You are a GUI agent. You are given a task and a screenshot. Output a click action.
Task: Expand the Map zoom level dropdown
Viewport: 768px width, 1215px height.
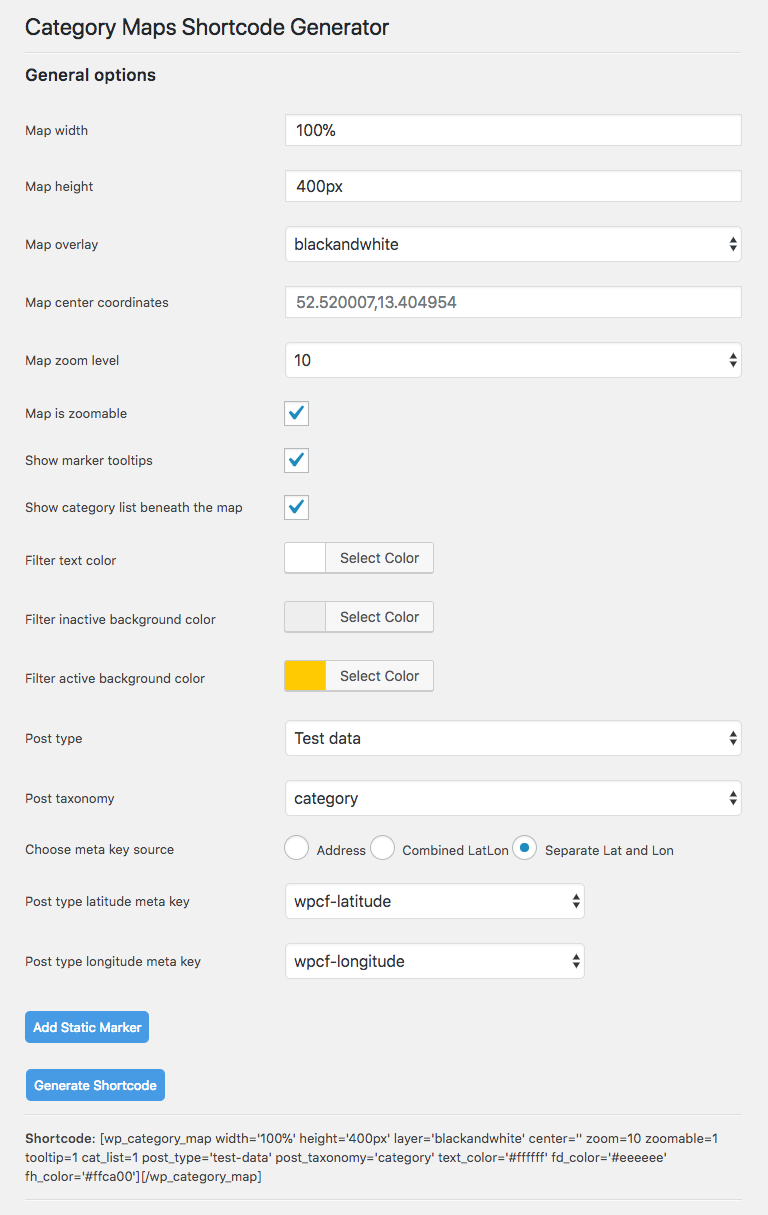tap(513, 360)
